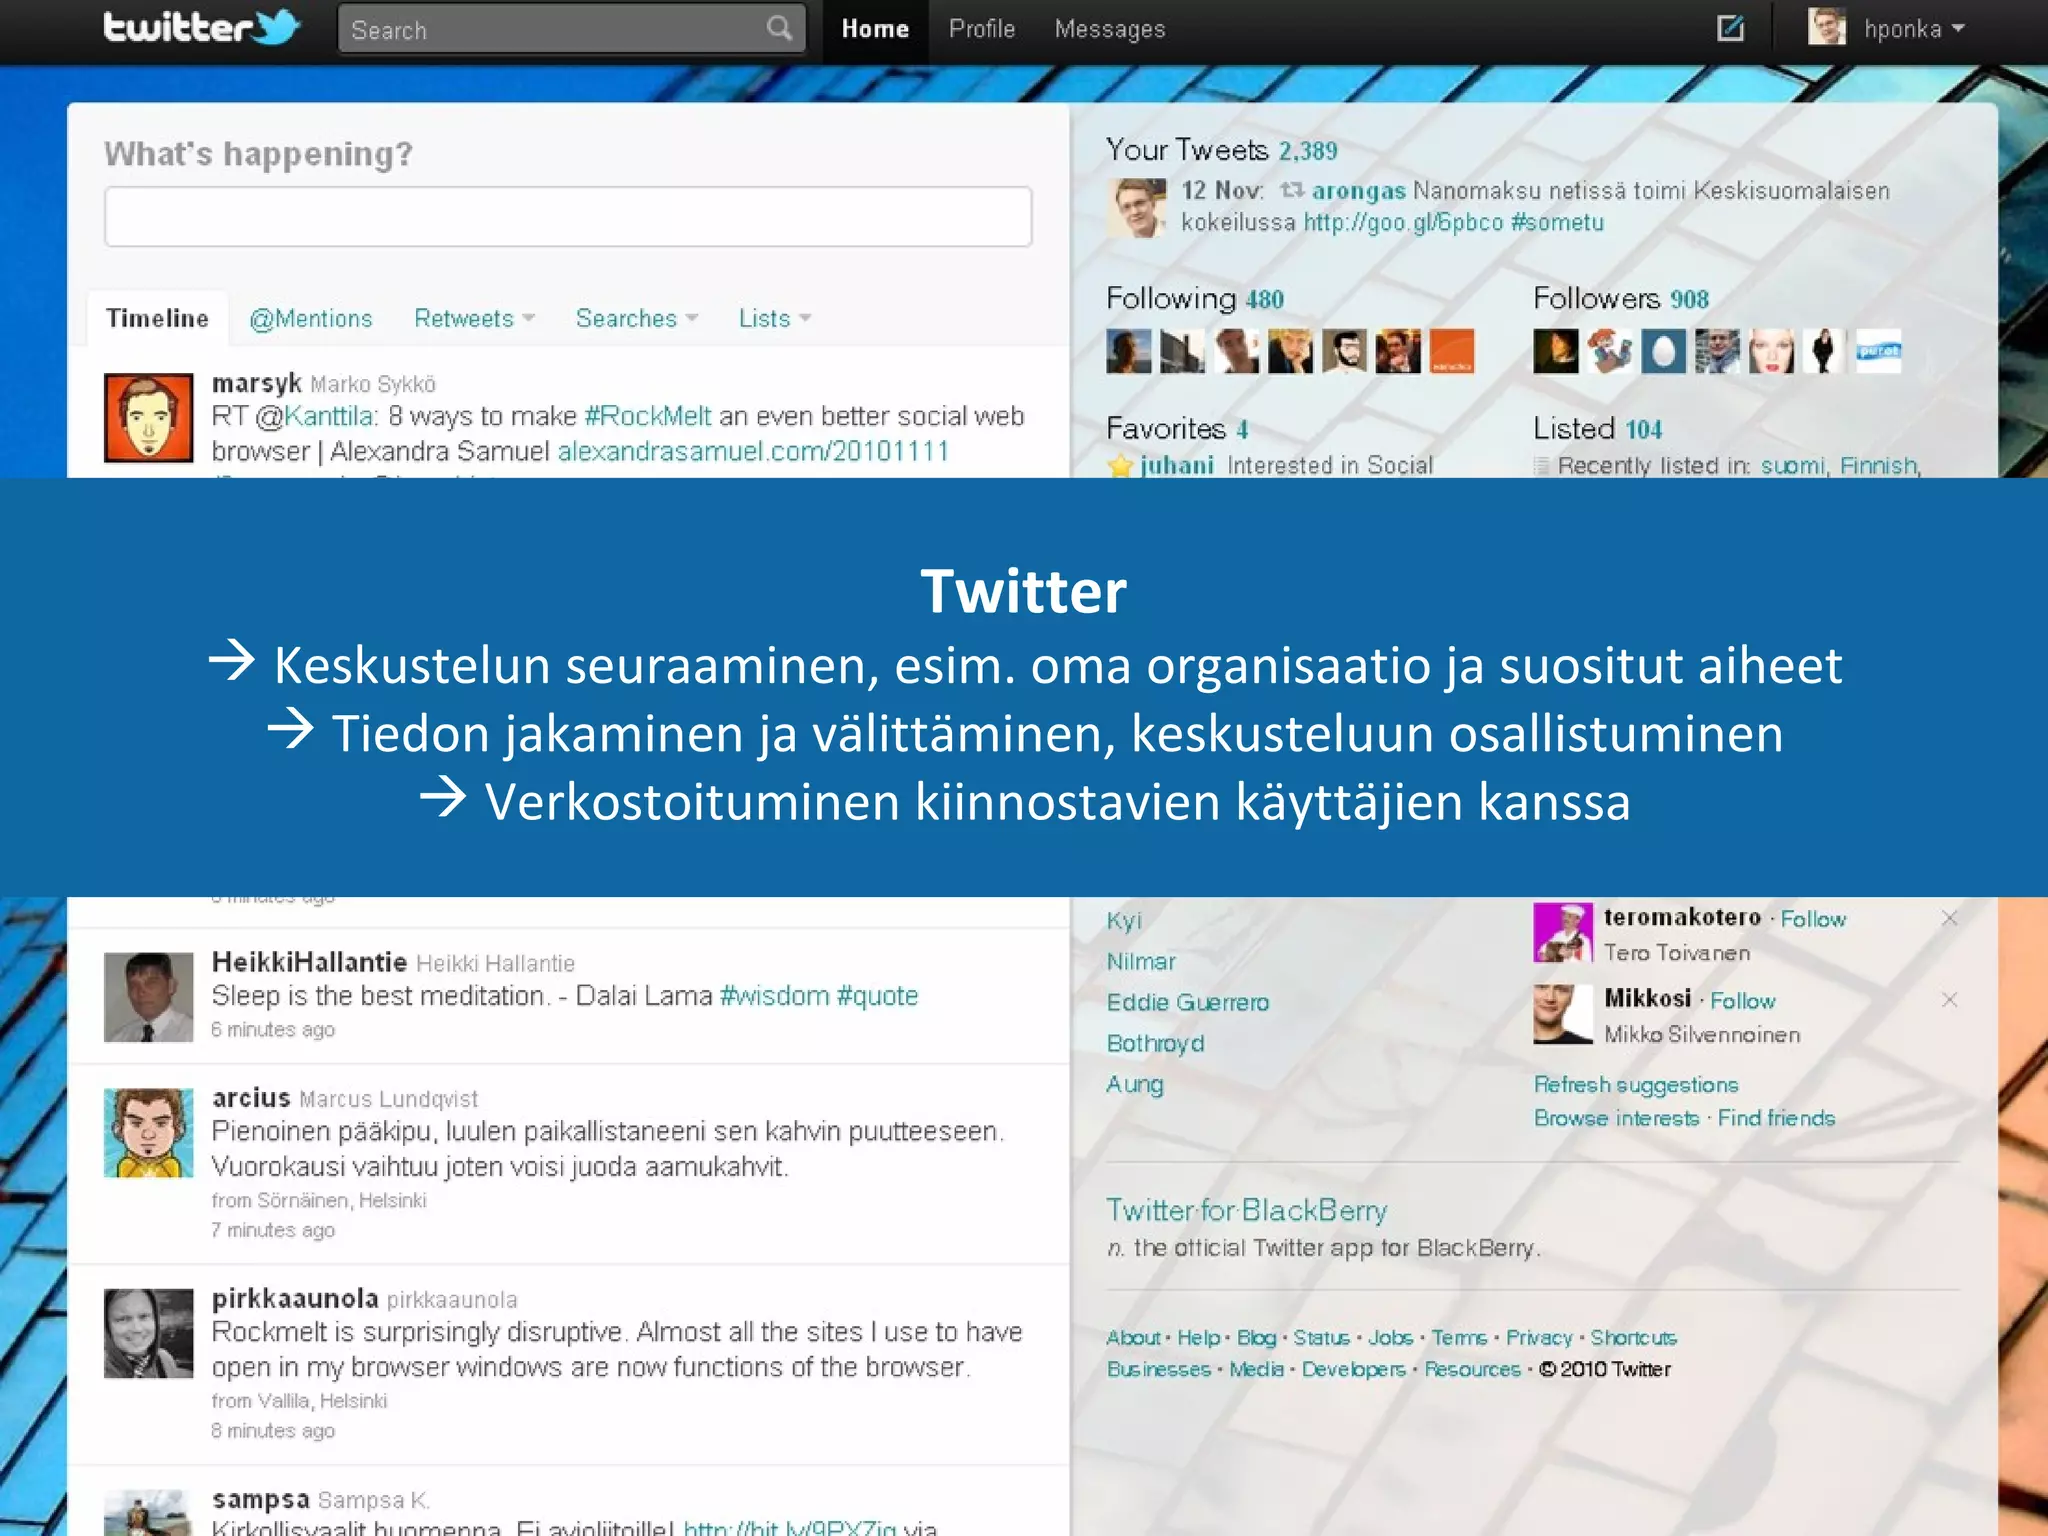
Task: Click arongas username in Your Tweets
Action: 1358,190
